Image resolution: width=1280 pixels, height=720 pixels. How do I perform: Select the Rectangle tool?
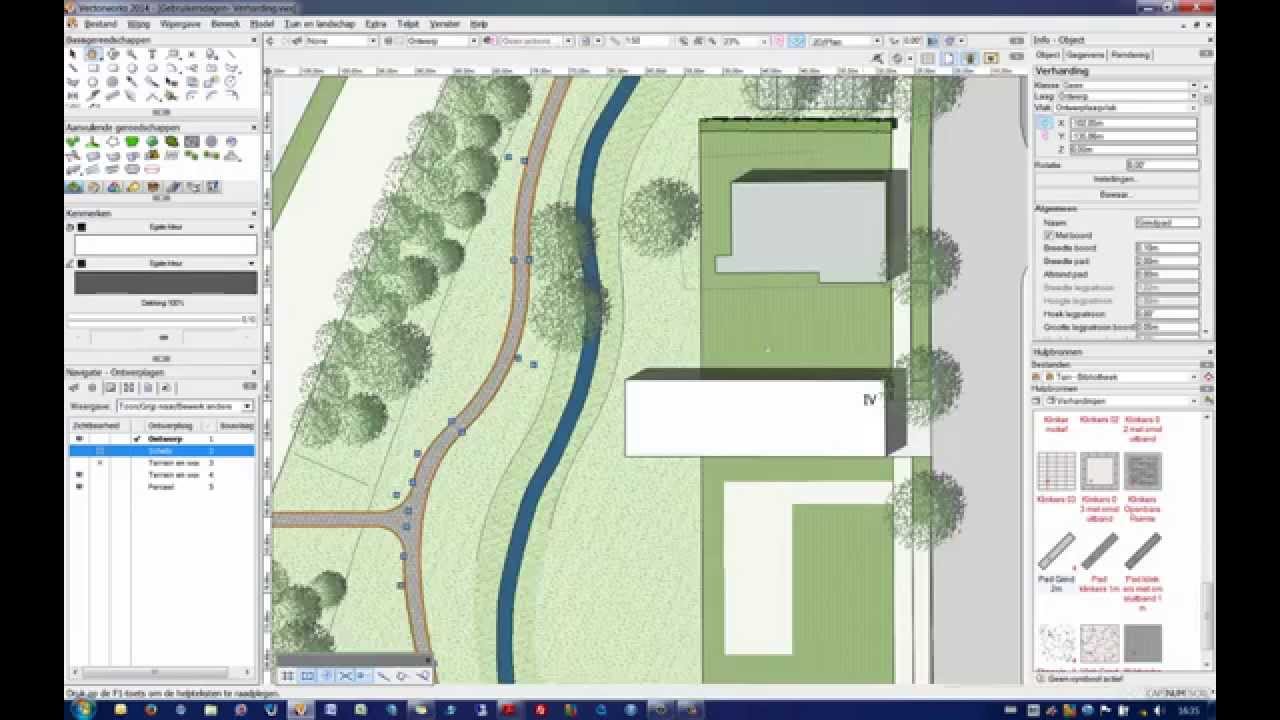pos(92,68)
